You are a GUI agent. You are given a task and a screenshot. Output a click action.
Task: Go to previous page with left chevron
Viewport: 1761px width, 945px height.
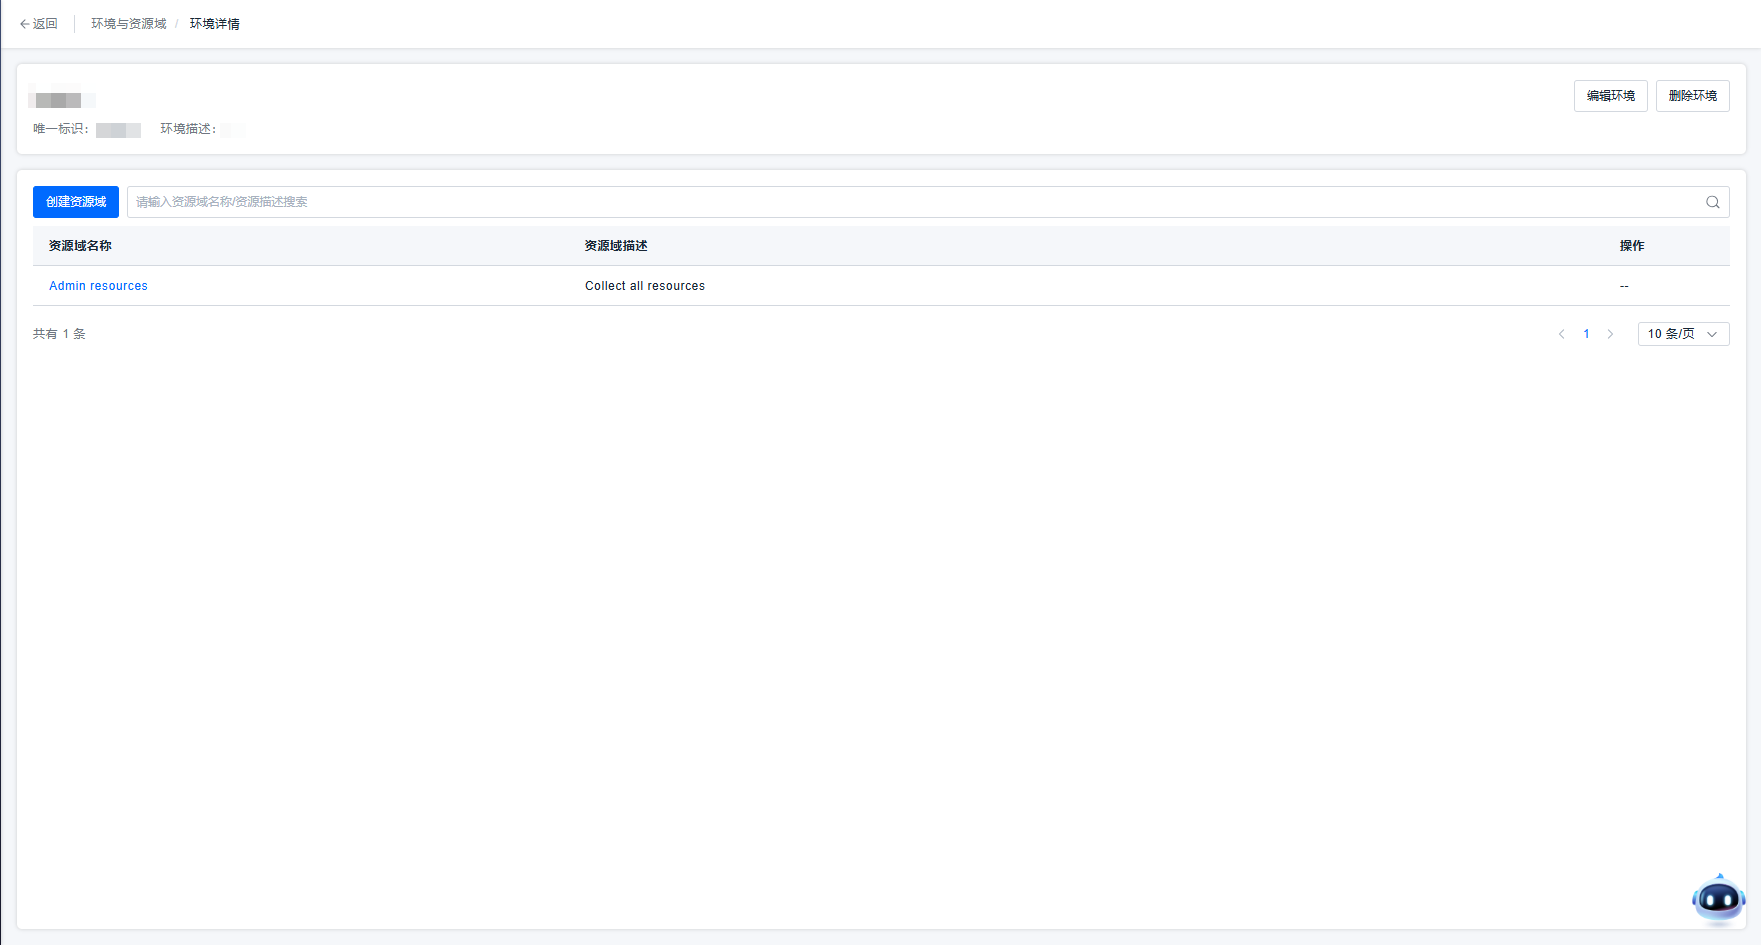[x=1561, y=334]
